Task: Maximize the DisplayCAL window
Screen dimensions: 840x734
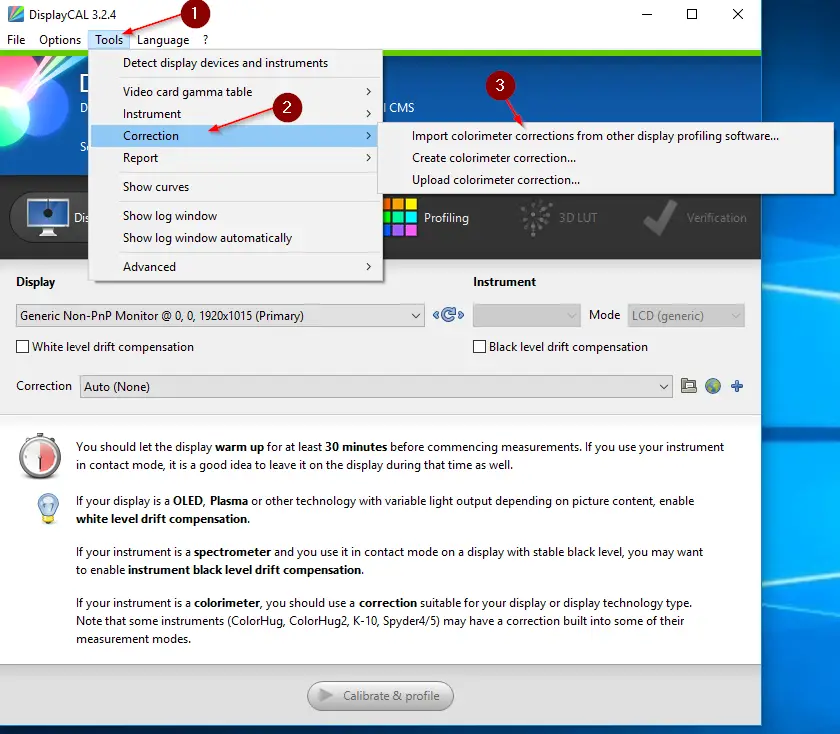Action: pos(692,14)
